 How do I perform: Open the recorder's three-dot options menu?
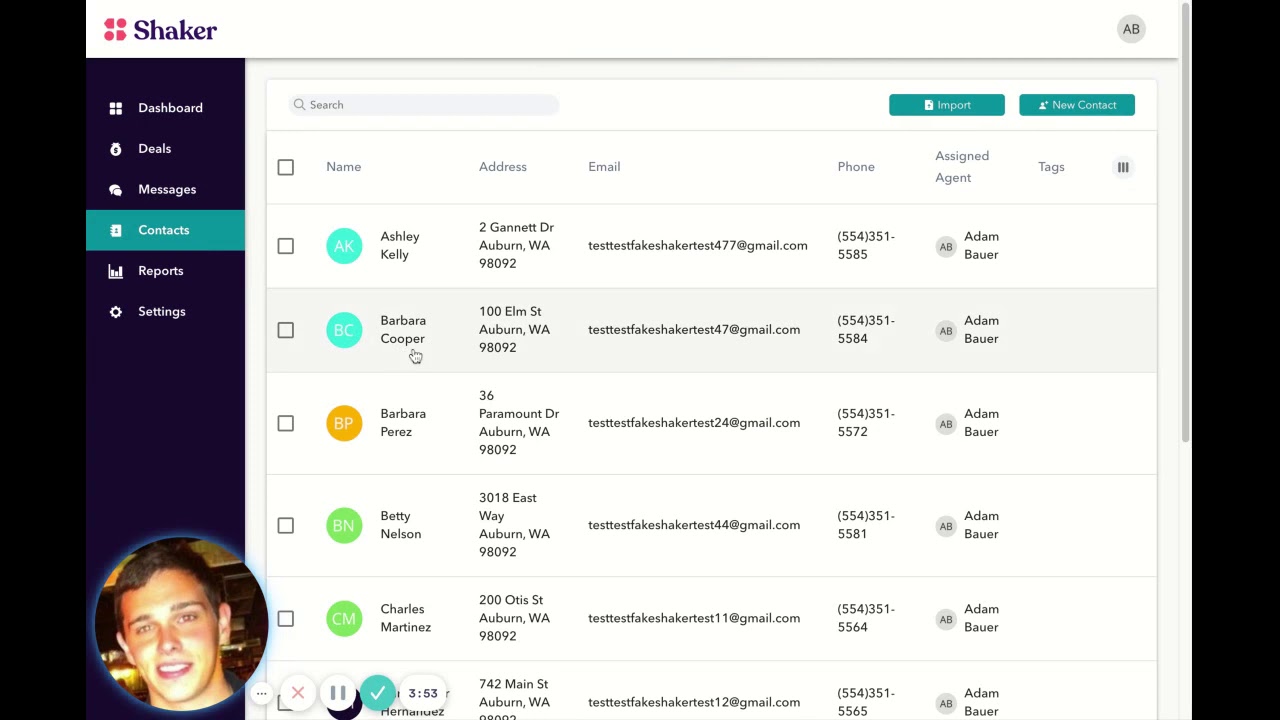[x=261, y=693]
